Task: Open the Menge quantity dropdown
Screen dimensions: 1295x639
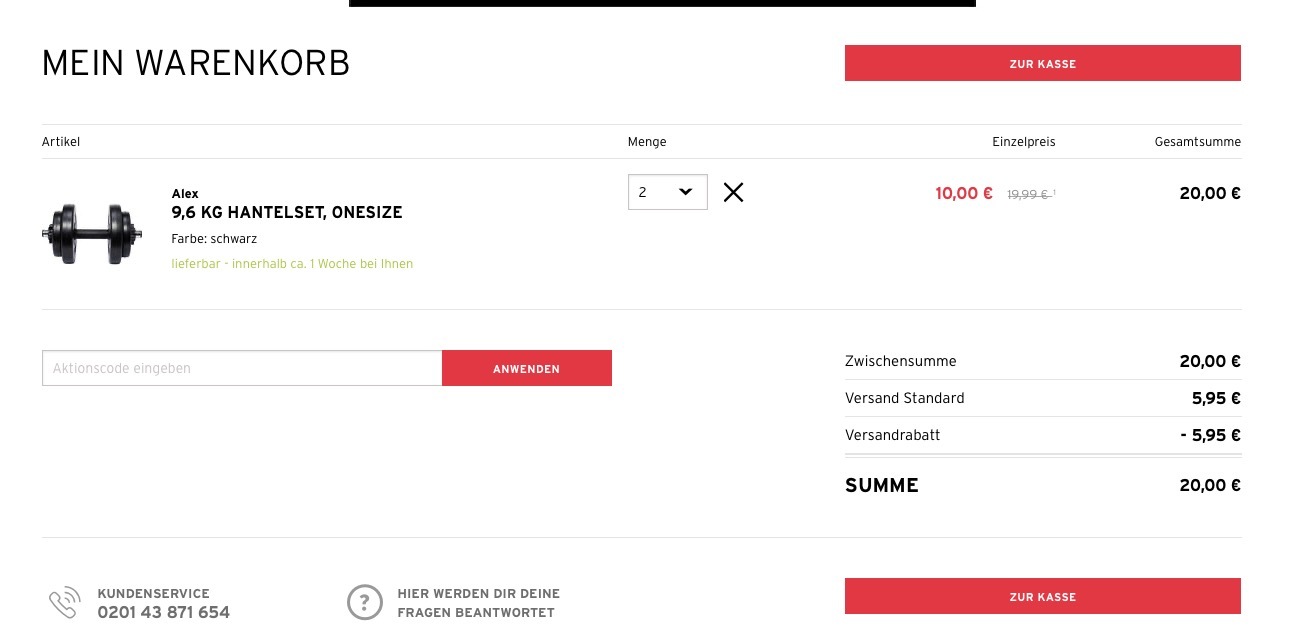Action: (x=667, y=192)
